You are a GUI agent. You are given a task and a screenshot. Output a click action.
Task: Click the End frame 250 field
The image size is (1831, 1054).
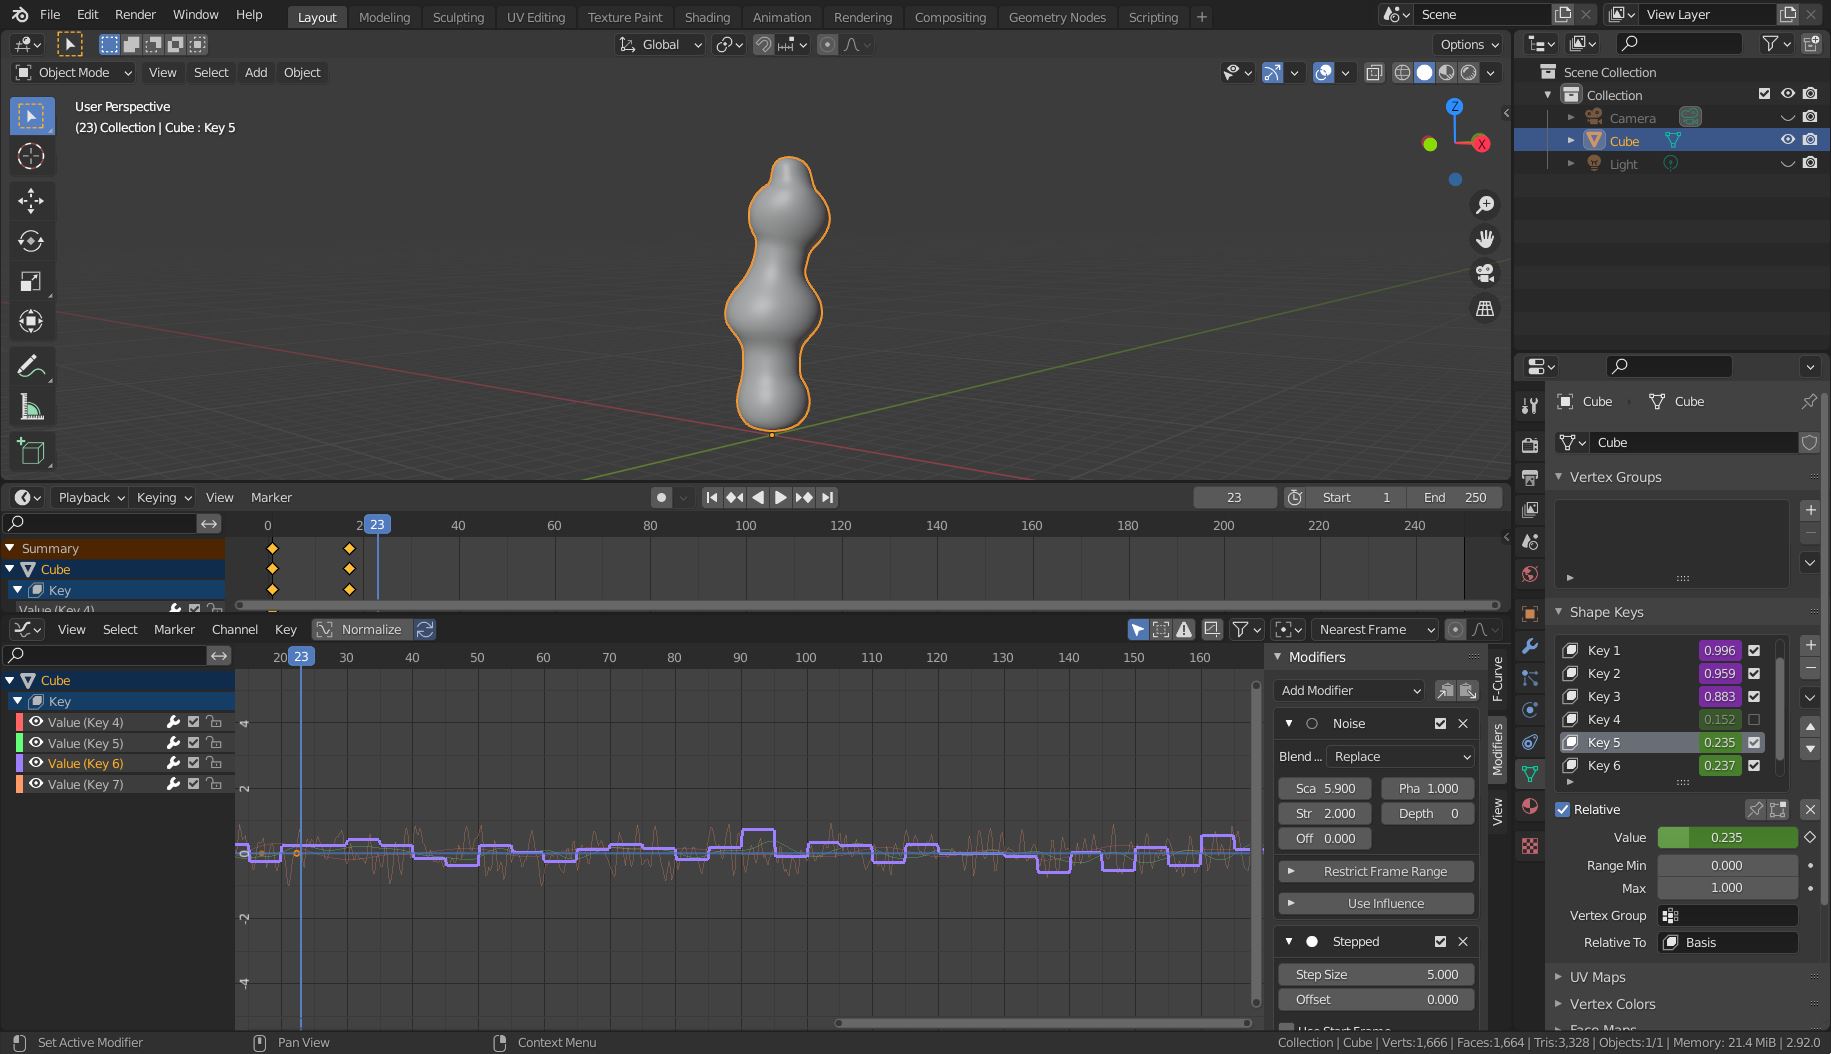1455,497
